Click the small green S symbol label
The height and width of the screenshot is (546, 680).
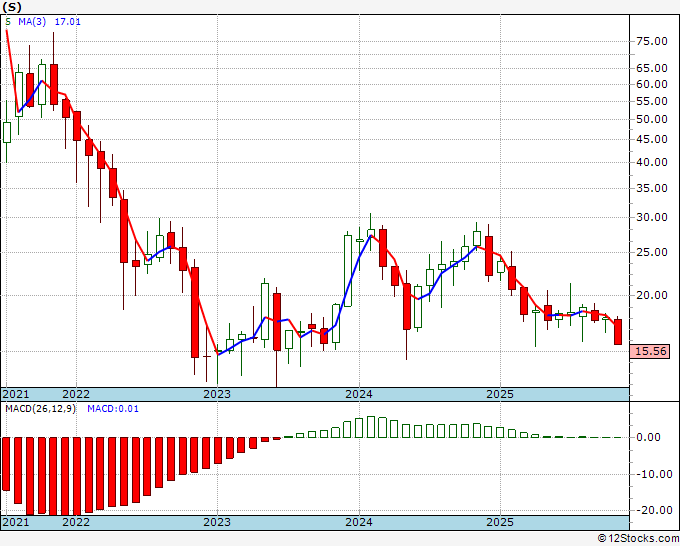pos(8,22)
